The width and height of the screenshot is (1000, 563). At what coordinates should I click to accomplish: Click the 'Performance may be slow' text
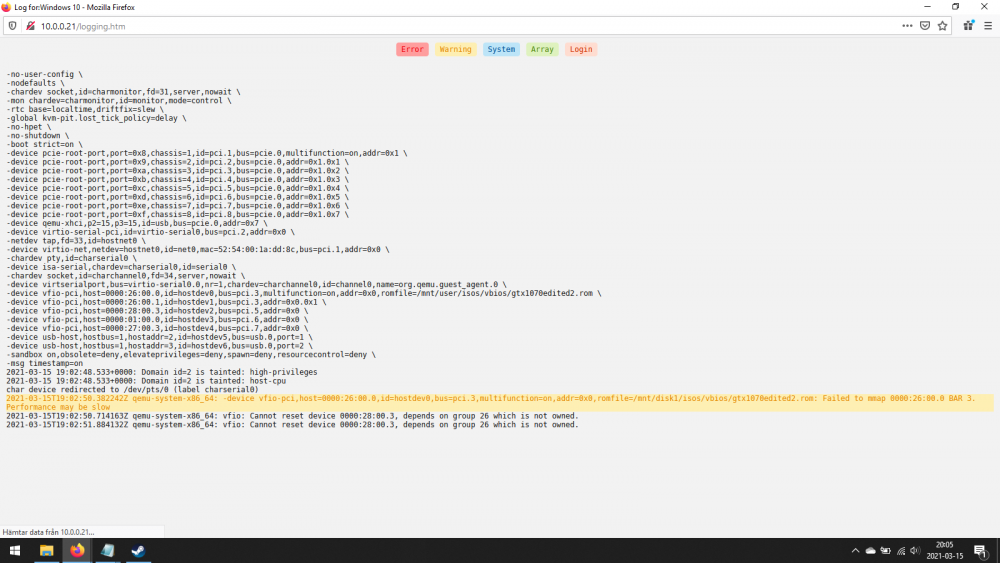[58, 407]
